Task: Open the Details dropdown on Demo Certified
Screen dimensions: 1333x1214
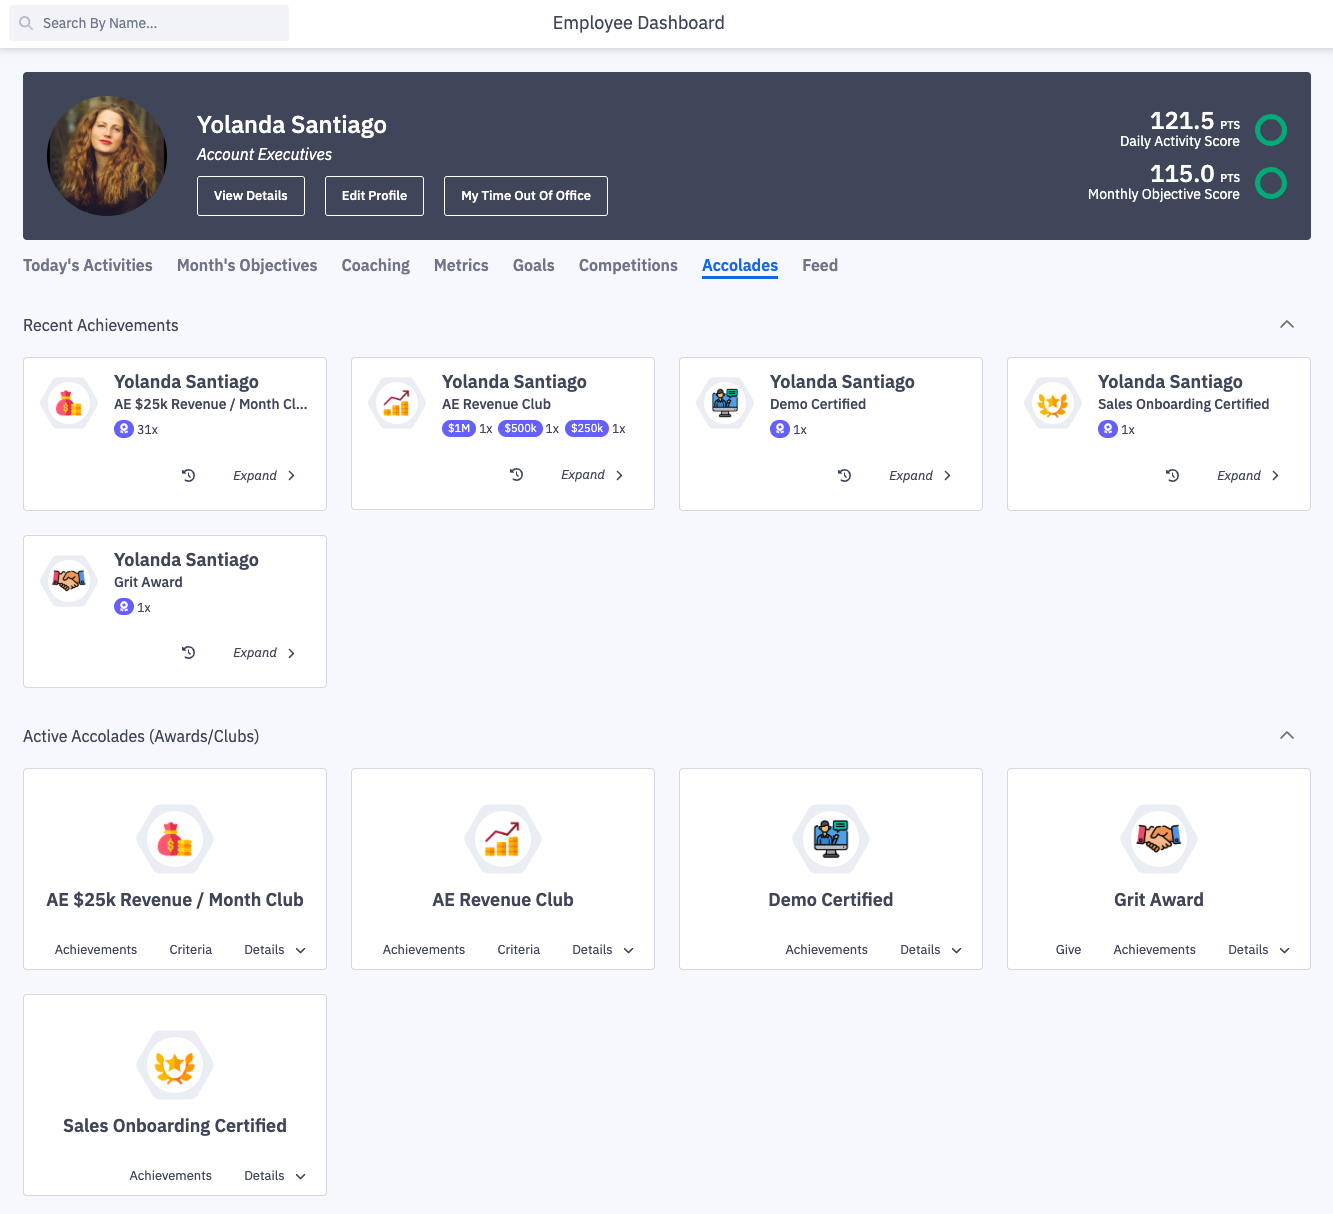Action: point(930,949)
